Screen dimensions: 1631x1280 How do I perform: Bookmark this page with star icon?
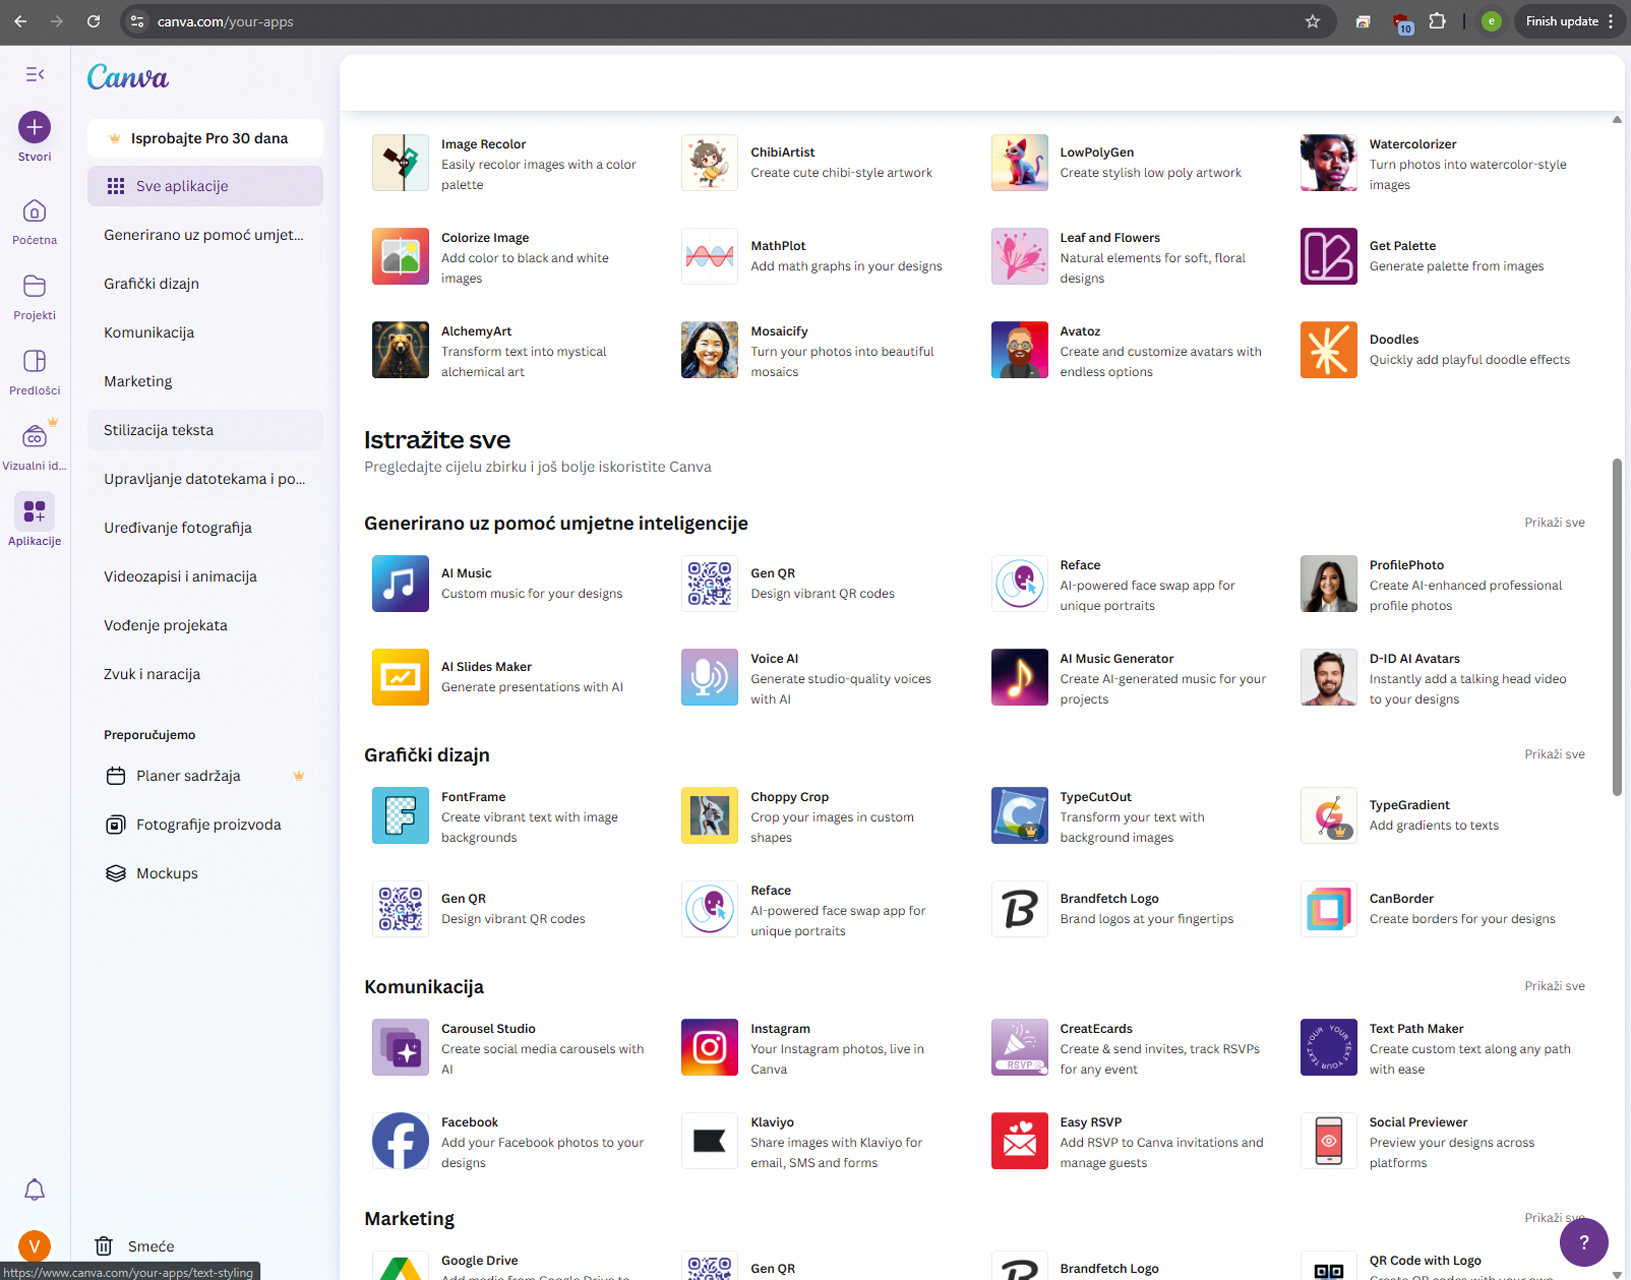click(1312, 21)
